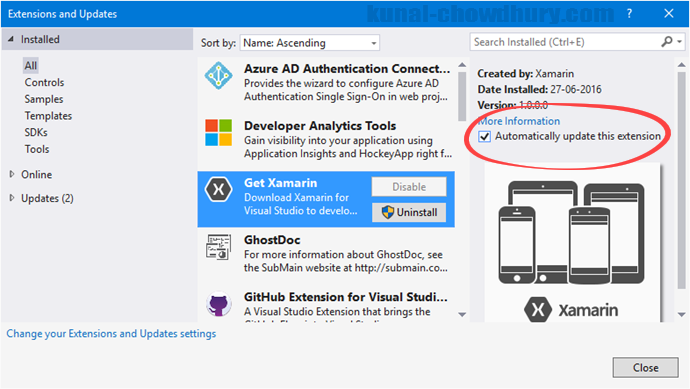The width and height of the screenshot is (690, 389).
Task: Click extension list scrollbar up arrow
Action: click(462, 65)
